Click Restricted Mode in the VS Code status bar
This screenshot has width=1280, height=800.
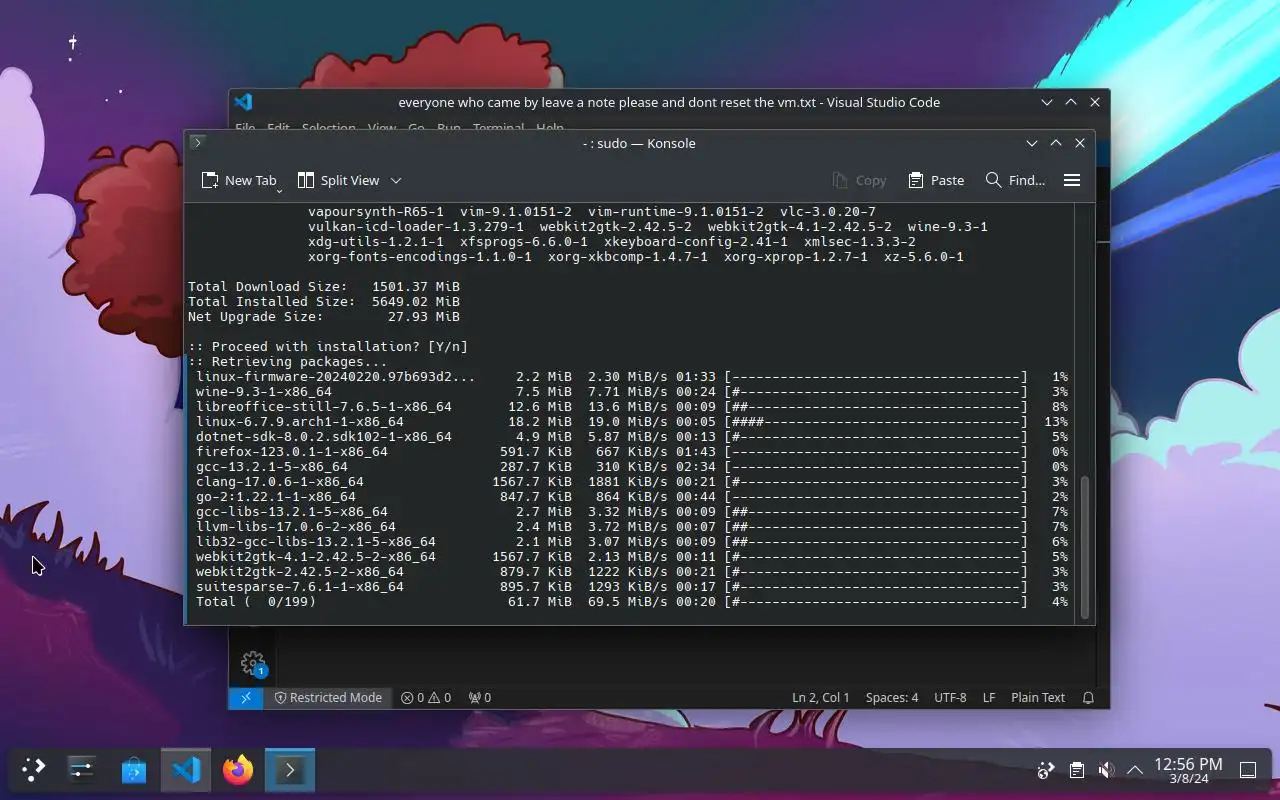328,697
